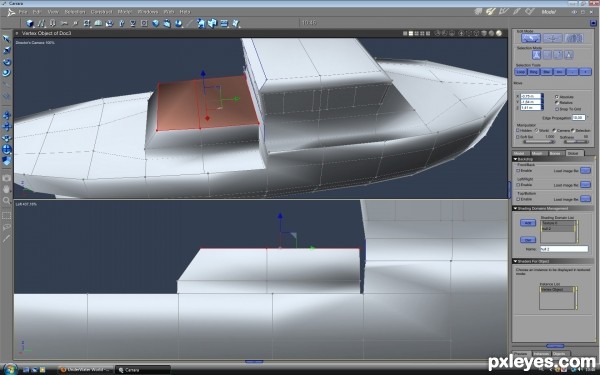Image resolution: width=600 pixels, height=375 pixels.
Task: Click the polyline drawing tool in top toolbar
Action: (x=41, y=24)
